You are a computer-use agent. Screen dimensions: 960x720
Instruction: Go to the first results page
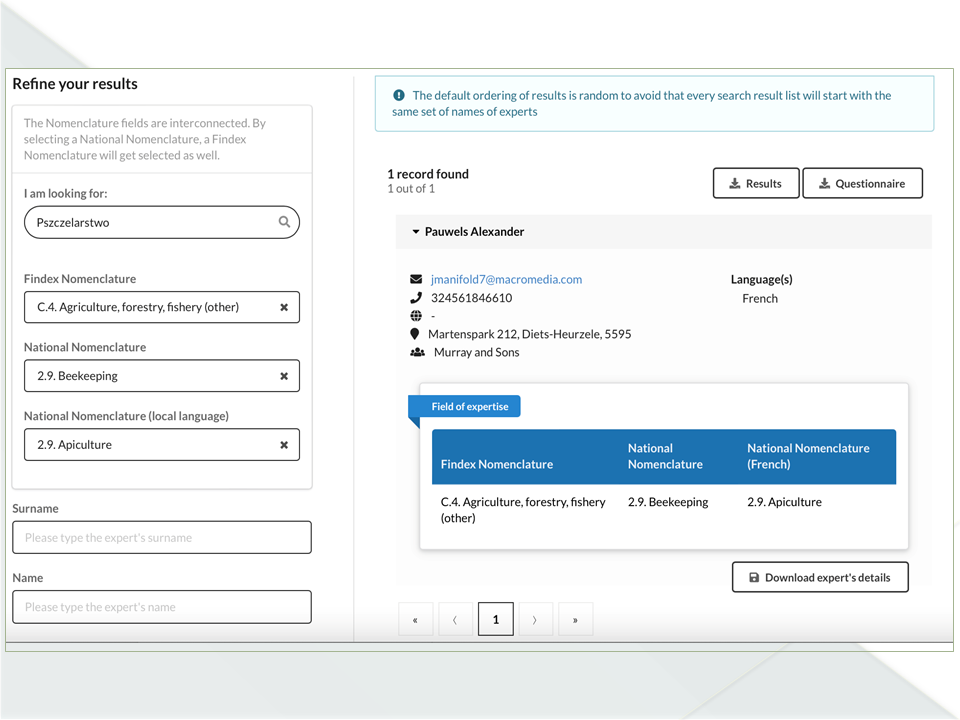[415, 620]
